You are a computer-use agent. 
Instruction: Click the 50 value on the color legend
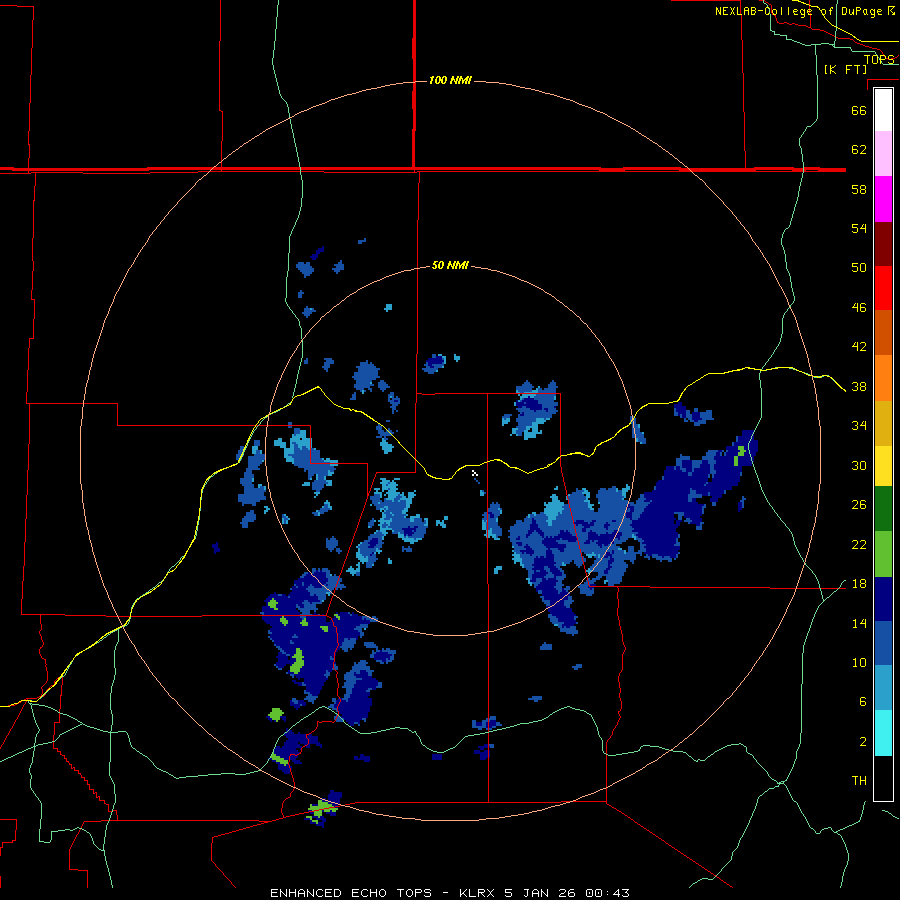(859, 267)
